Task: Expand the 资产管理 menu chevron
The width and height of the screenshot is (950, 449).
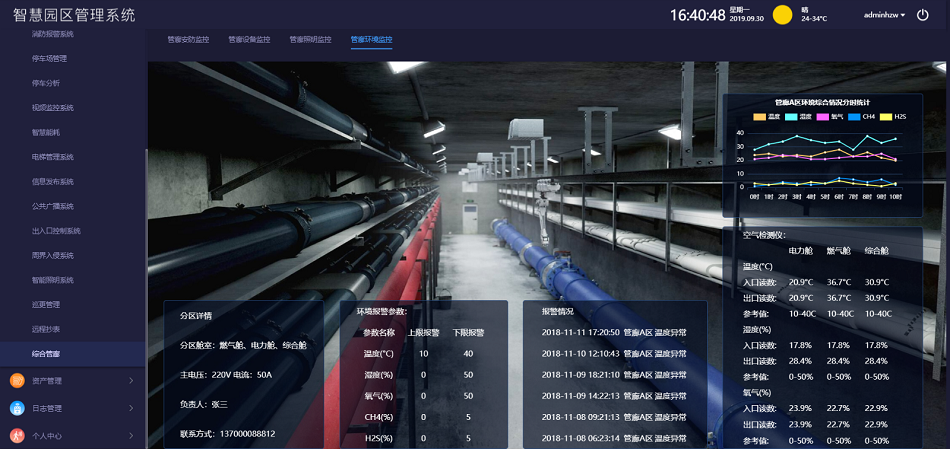Action: coord(131,380)
